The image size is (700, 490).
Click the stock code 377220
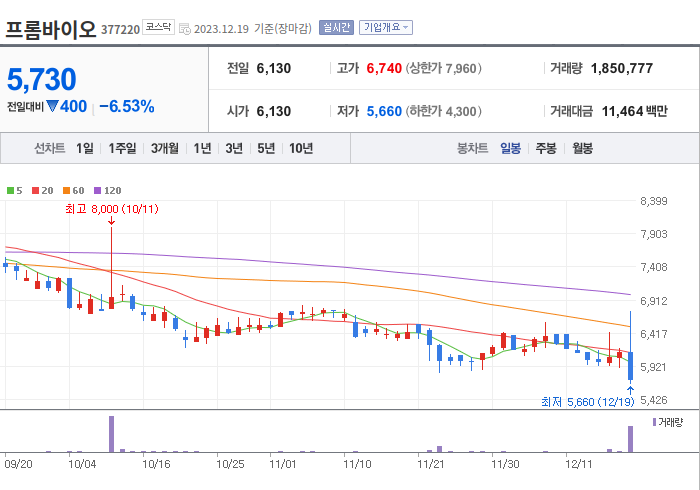[121, 29]
